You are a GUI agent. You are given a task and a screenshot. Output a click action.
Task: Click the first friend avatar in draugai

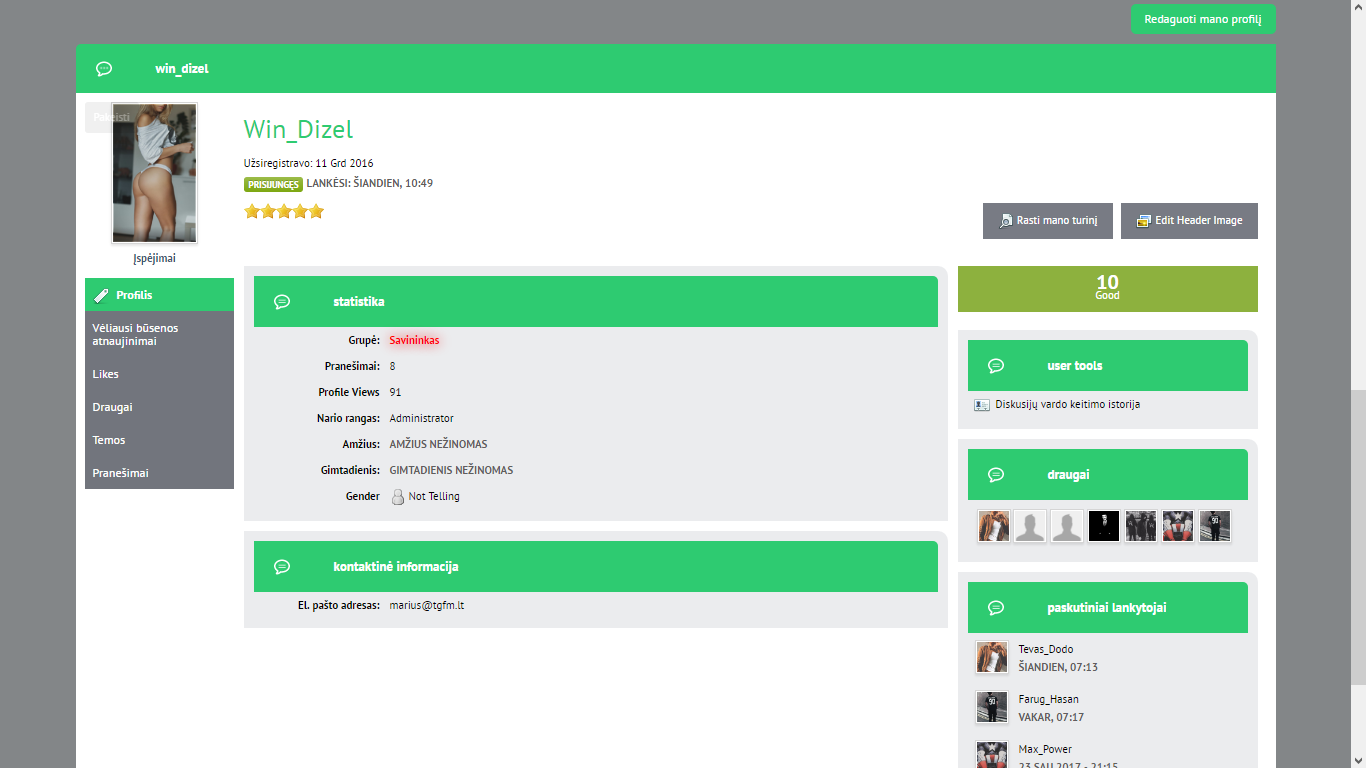[993, 526]
